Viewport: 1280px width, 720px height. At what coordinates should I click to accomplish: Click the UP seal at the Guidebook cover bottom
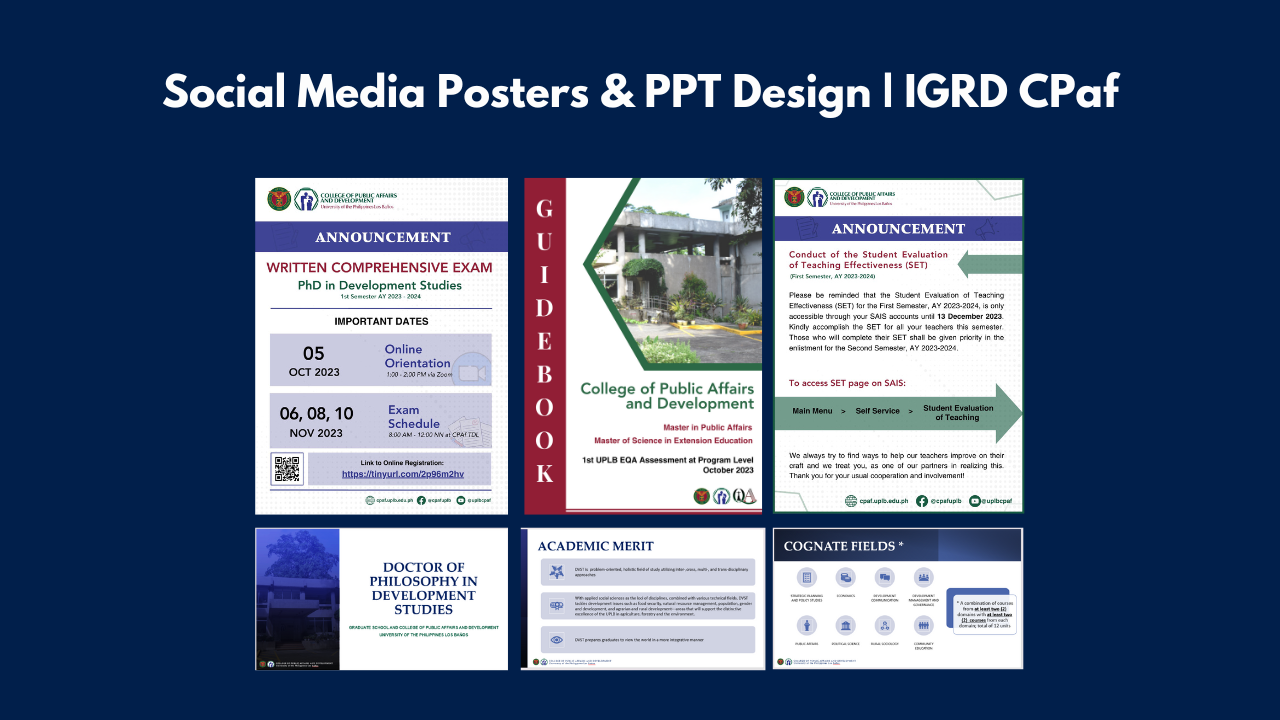(703, 497)
